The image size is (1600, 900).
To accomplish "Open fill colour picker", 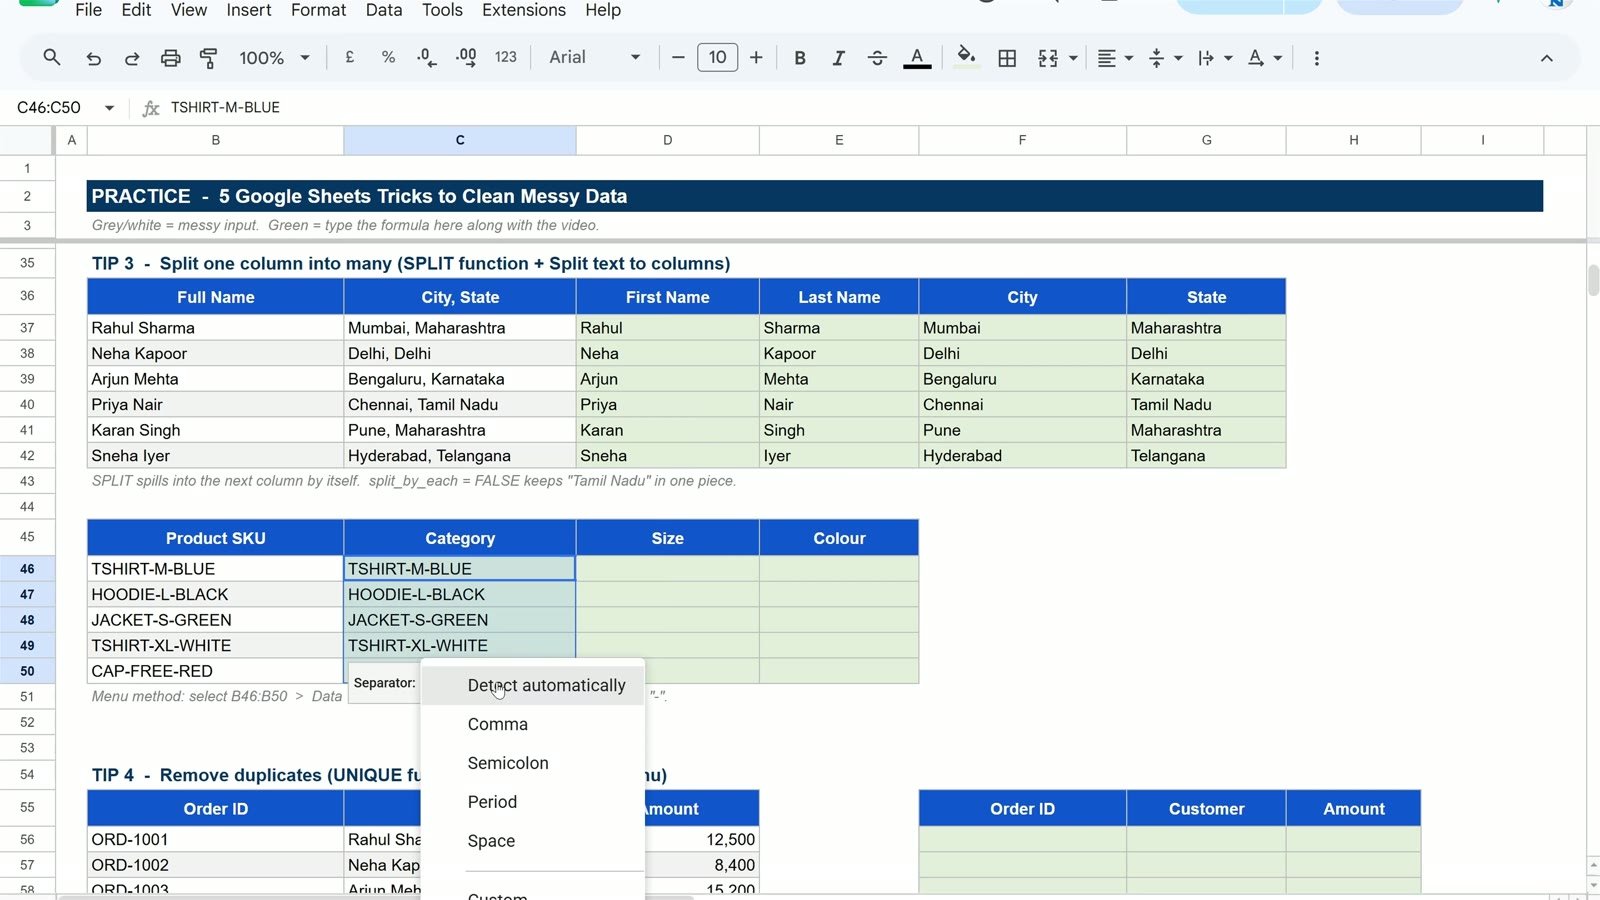I will click(966, 58).
